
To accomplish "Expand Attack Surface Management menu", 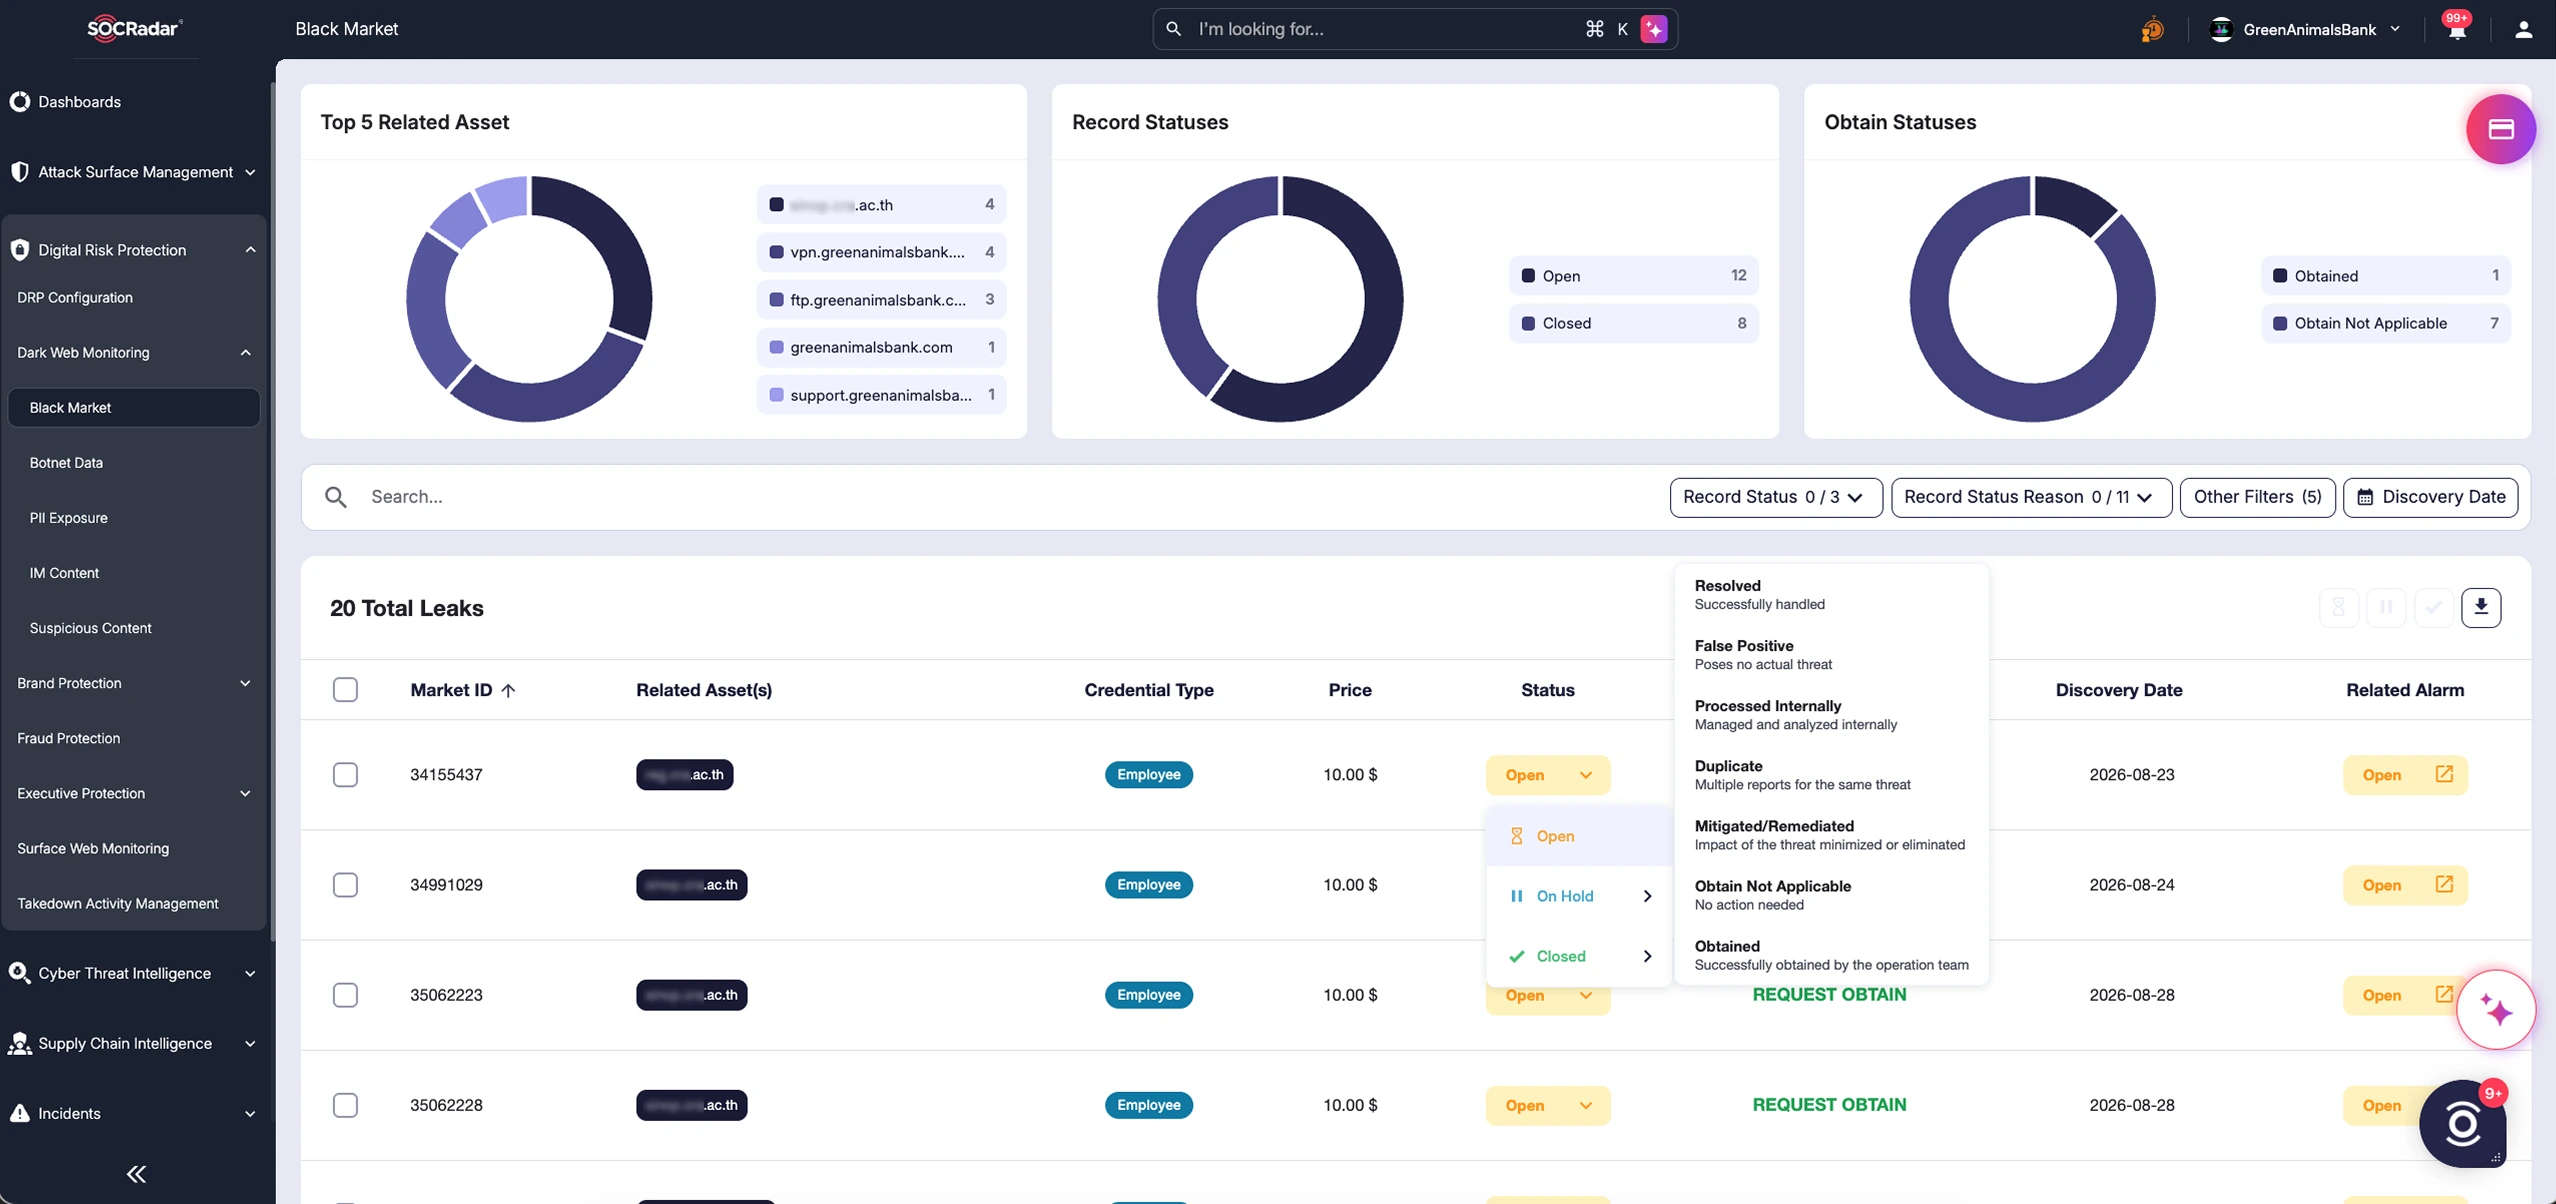I will 135,172.
